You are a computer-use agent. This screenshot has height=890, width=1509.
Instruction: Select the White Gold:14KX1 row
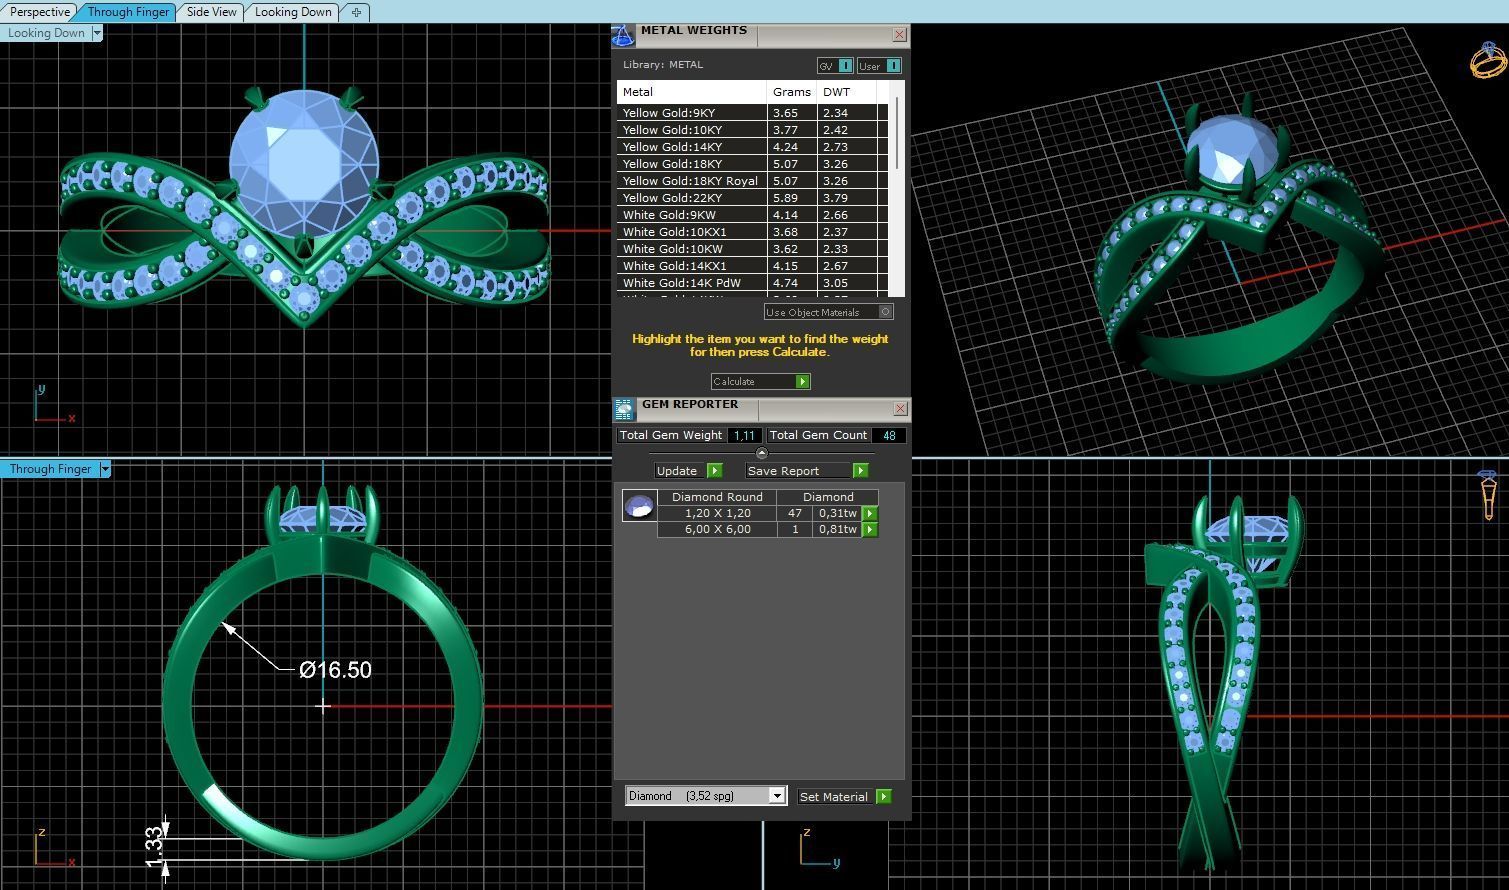click(752, 266)
